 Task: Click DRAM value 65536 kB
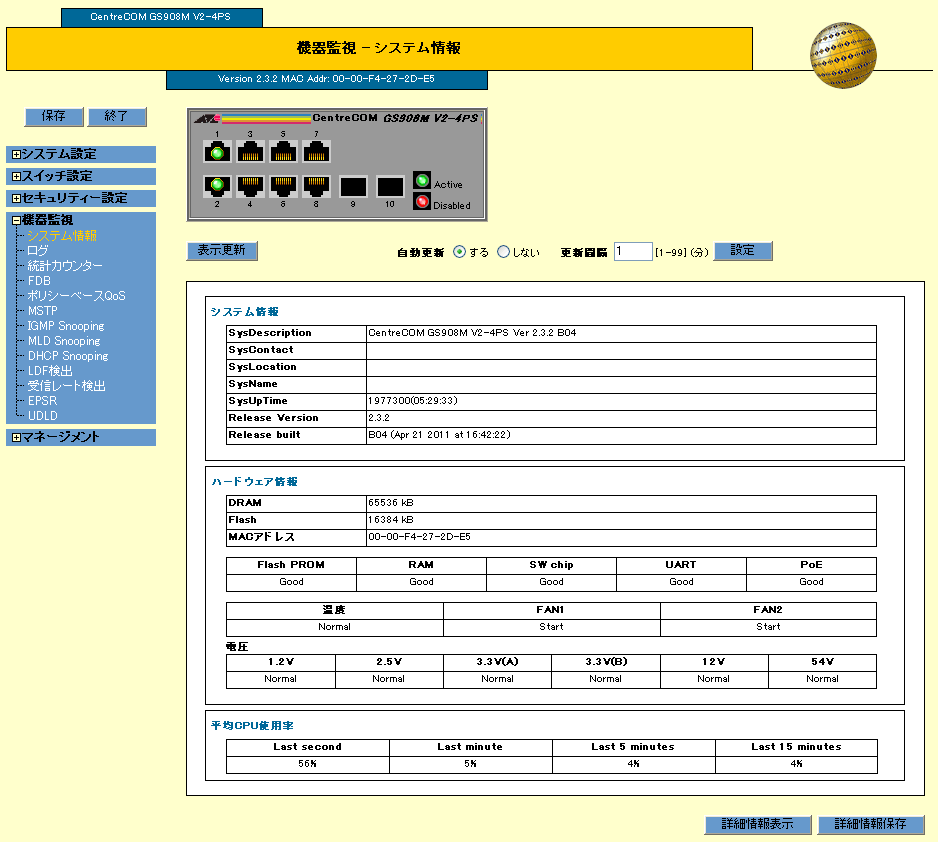391,504
